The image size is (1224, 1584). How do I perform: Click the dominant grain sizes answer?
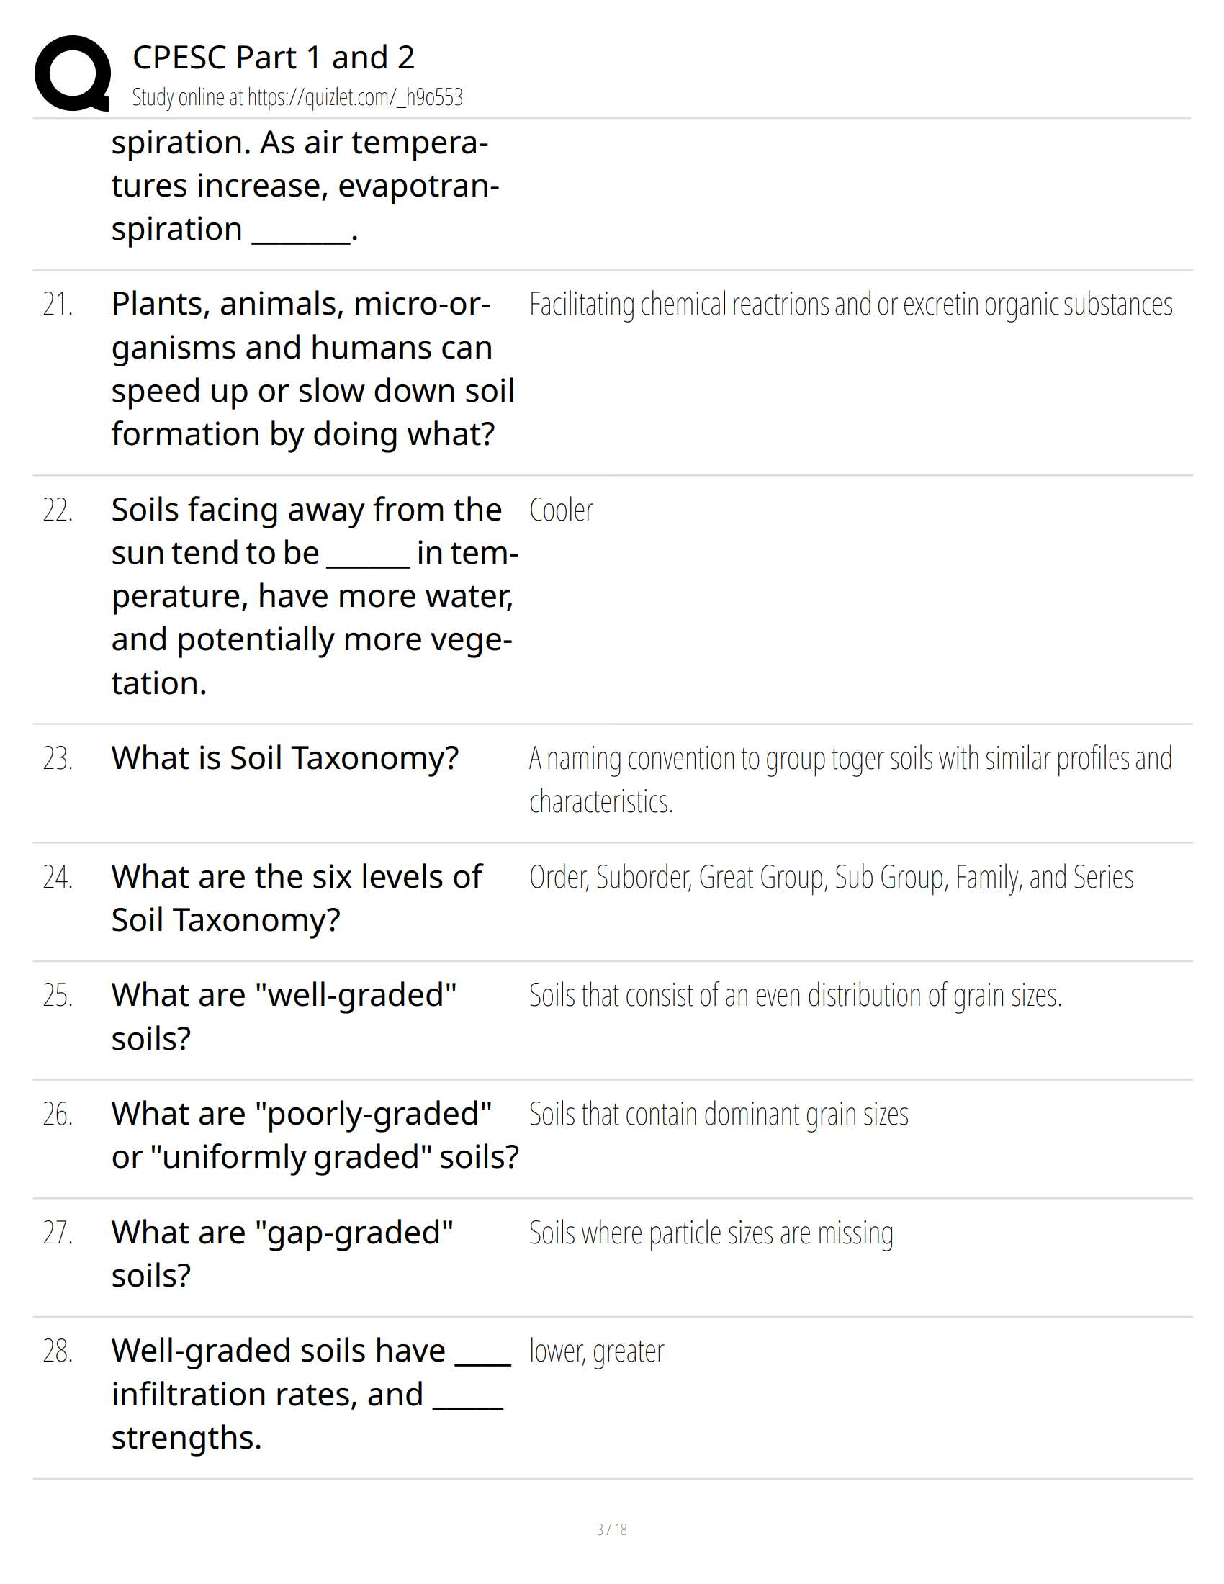pos(718,1114)
